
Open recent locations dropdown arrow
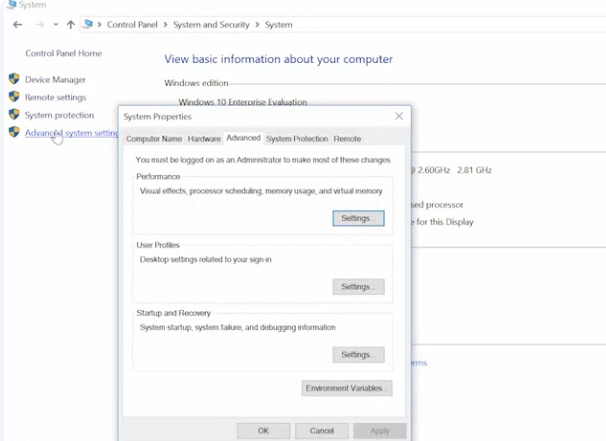click(56, 25)
